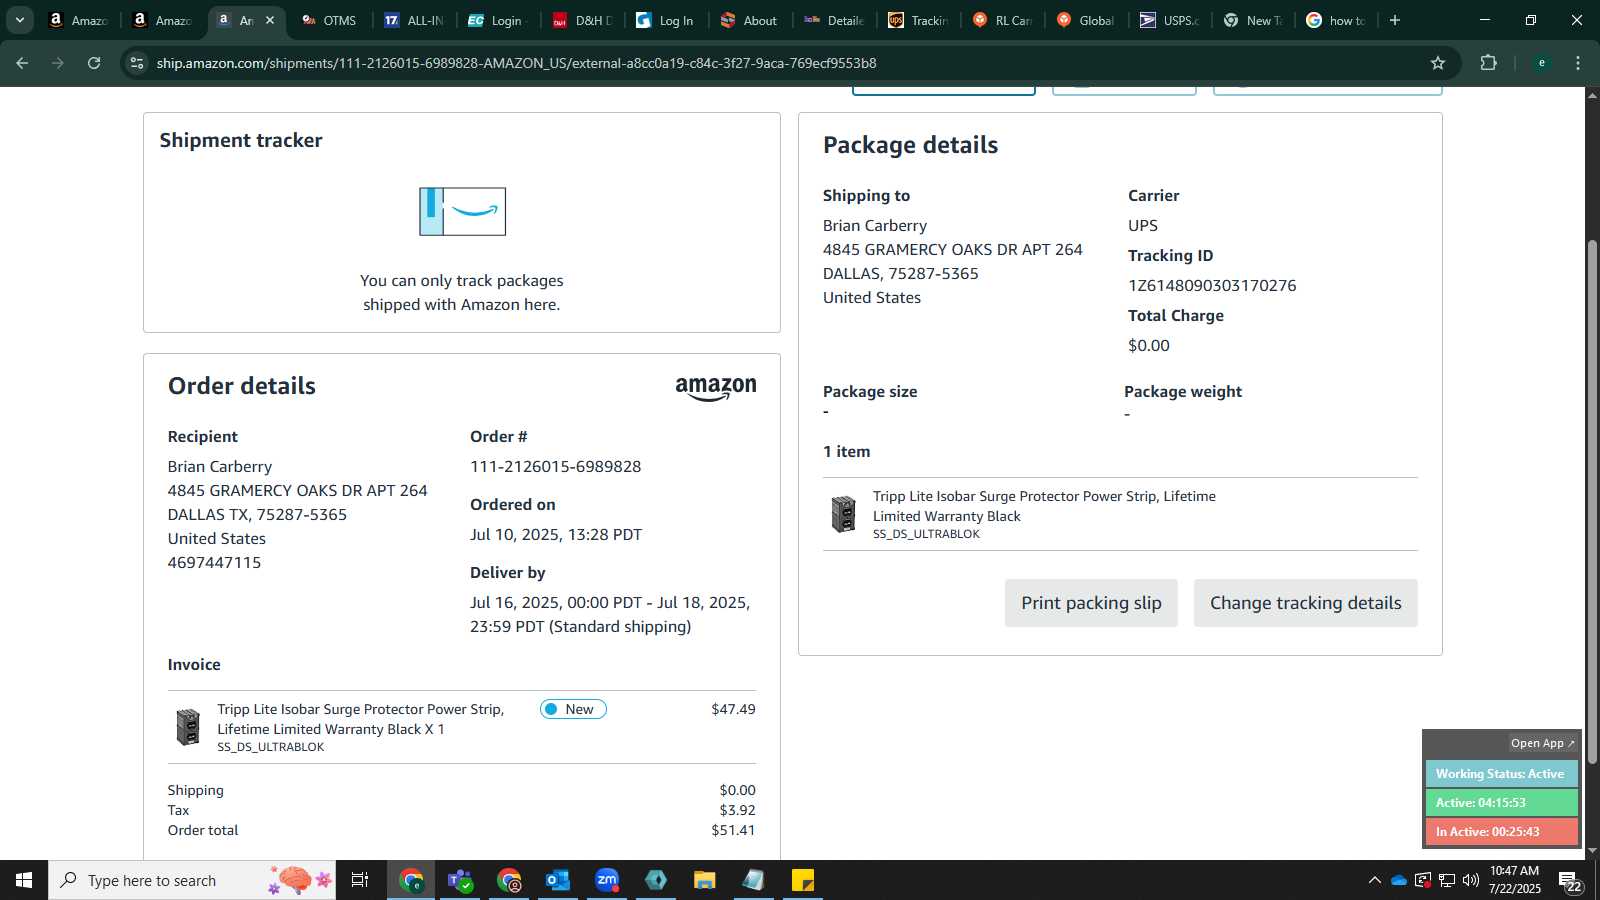The width and height of the screenshot is (1600, 900).
Task: Open the Chrome three-dot menu
Action: point(1578,63)
